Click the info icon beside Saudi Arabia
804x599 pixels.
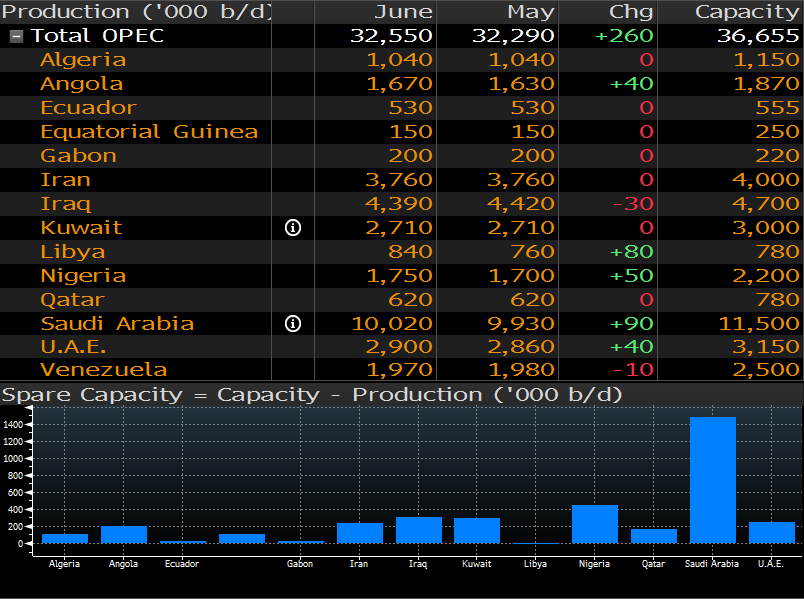(293, 324)
